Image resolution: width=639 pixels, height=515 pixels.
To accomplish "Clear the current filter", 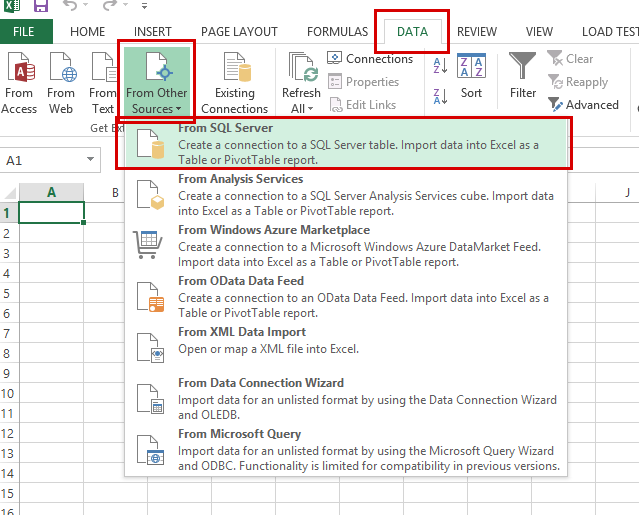I will pyautogui.click(x=571, y=59).
